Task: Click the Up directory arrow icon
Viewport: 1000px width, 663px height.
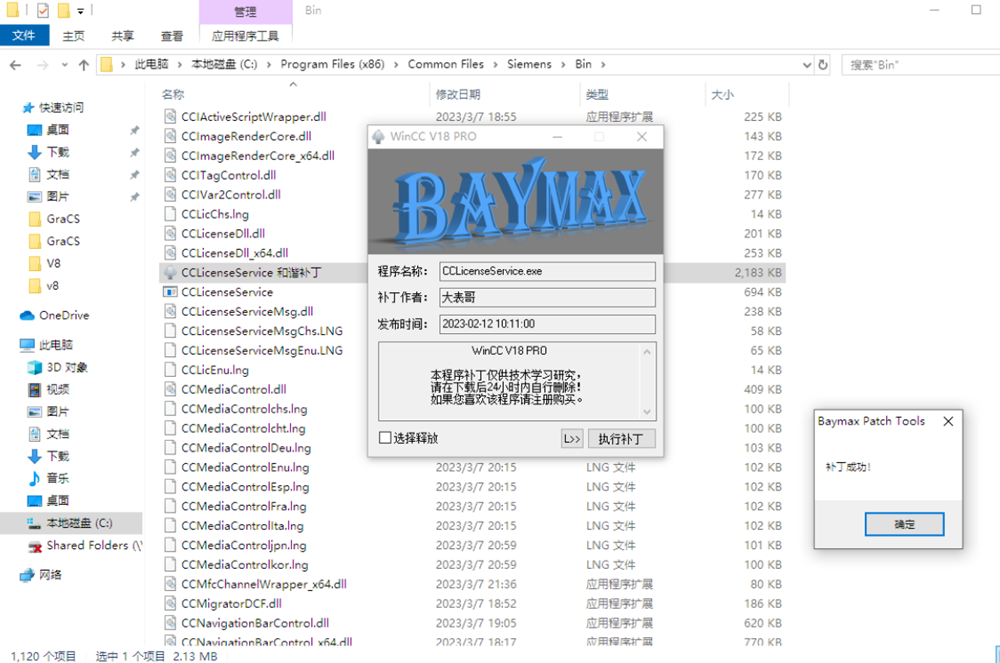Action: pos(83,65)
